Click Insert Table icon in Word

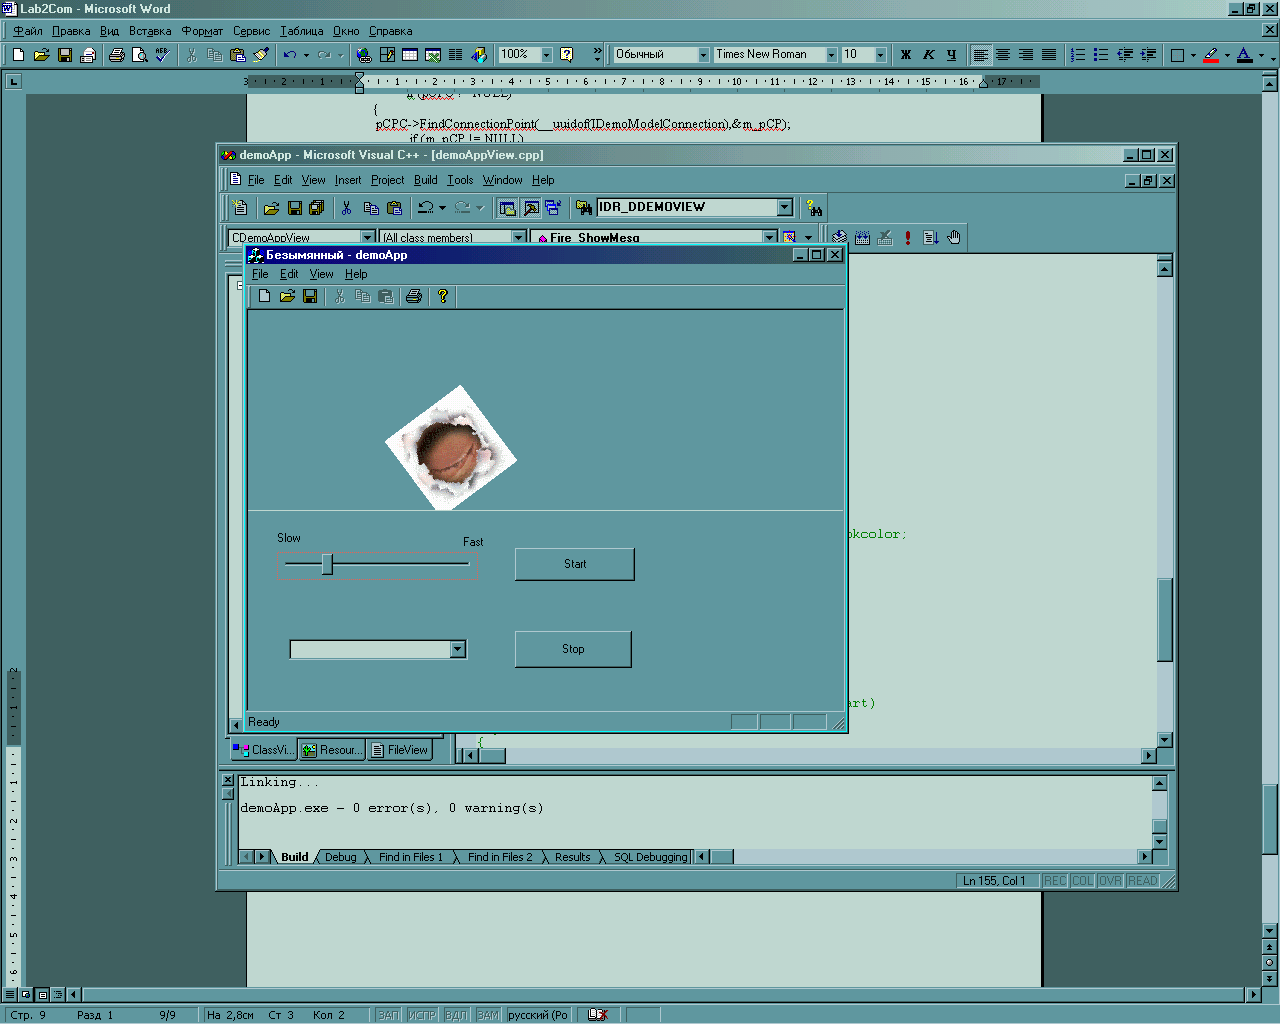coord(410,55)
